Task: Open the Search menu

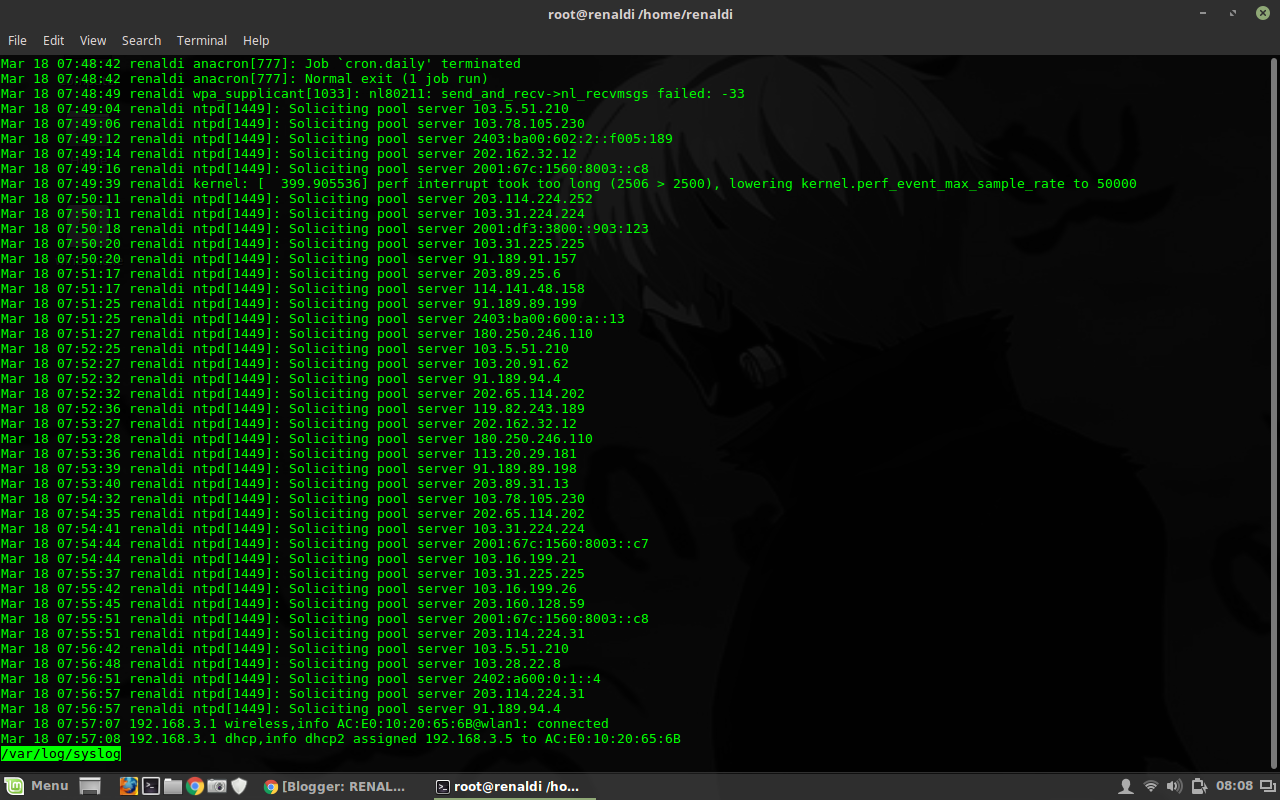Action: (x=141, y=40)
